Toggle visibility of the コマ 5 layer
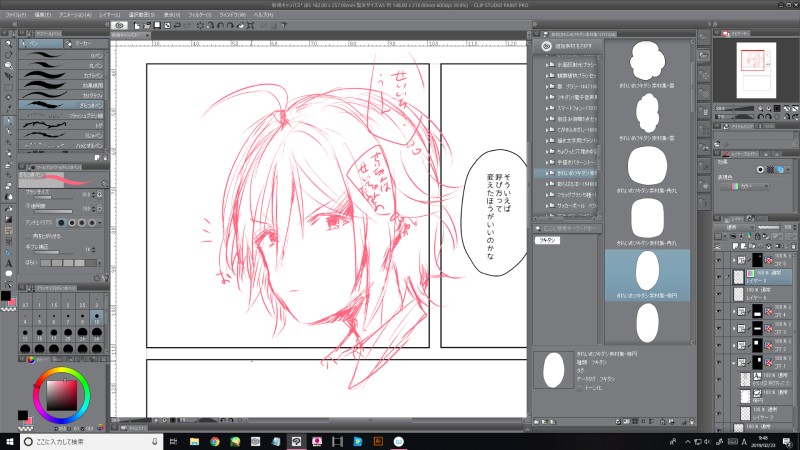This screenshot has width=800, height=450. pos(719,260)
